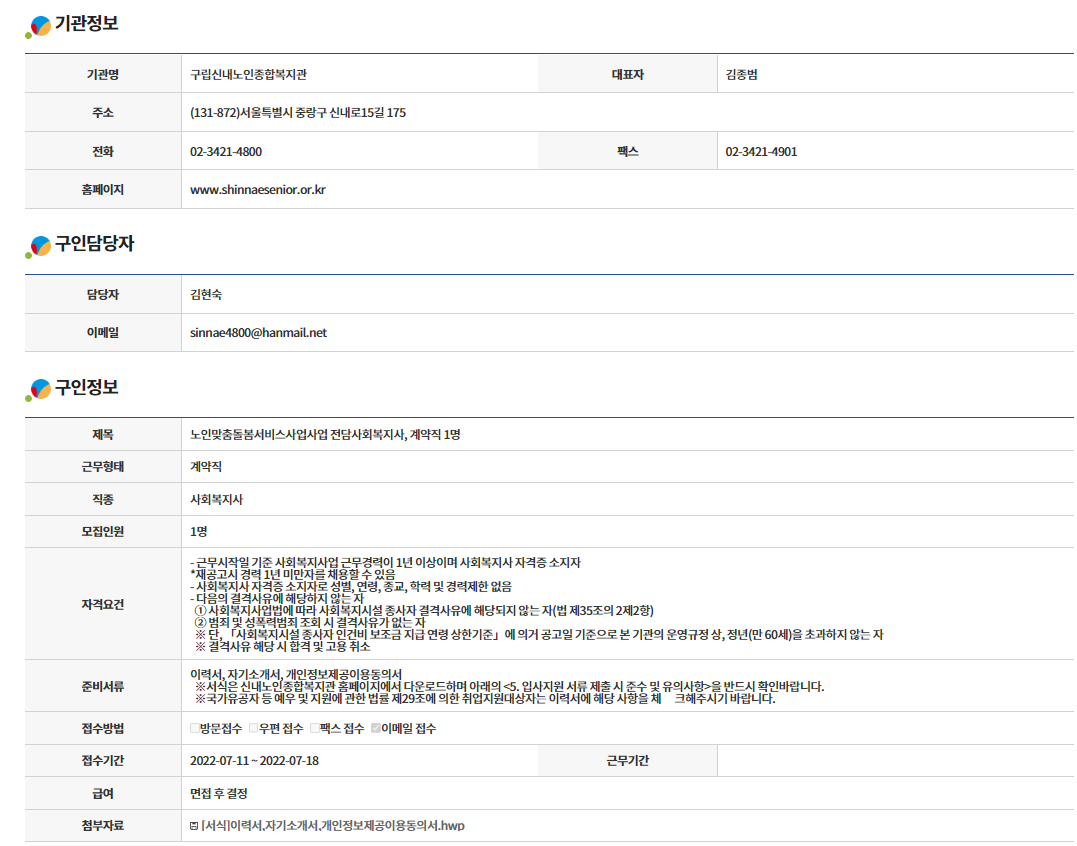
Task: Click the 접수기간 row label
Action: 103,761
